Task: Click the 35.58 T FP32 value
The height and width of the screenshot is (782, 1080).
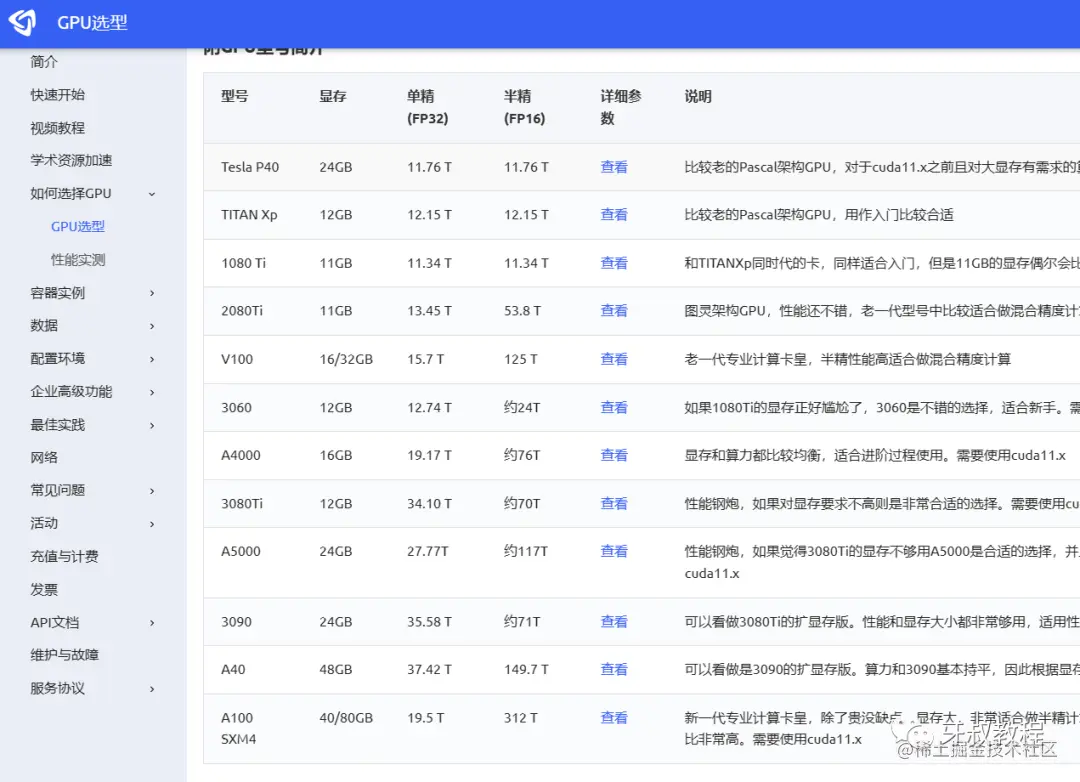Action: click(429, 621)
